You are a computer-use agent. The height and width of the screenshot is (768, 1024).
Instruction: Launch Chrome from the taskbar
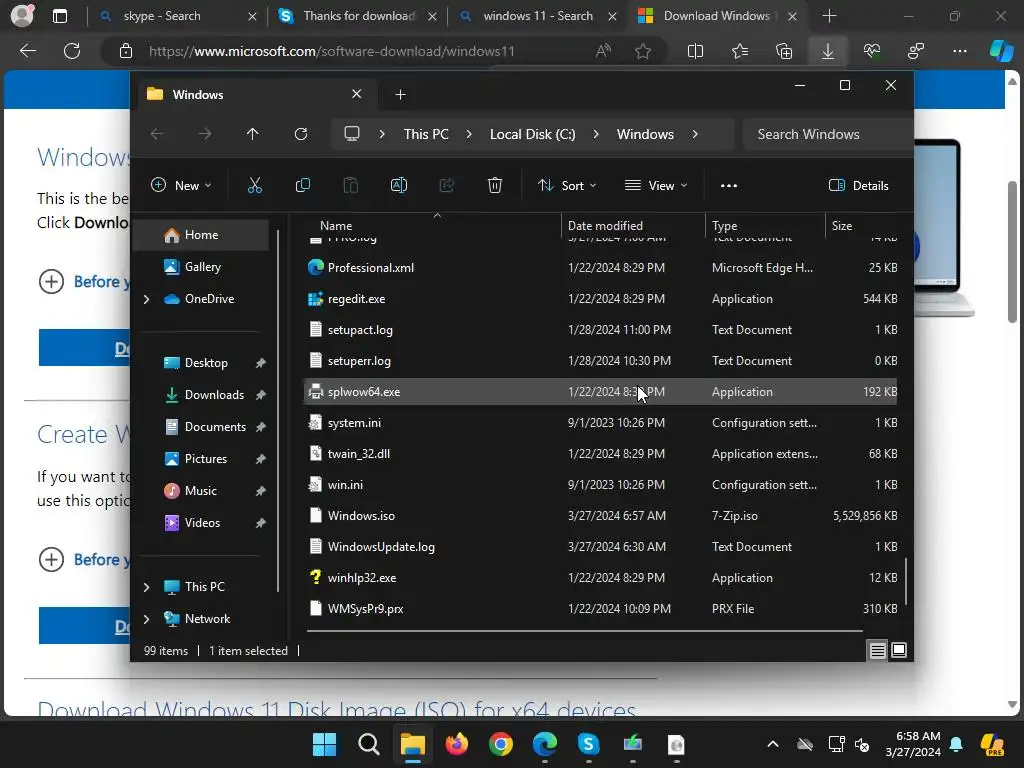tap(501, 744)
